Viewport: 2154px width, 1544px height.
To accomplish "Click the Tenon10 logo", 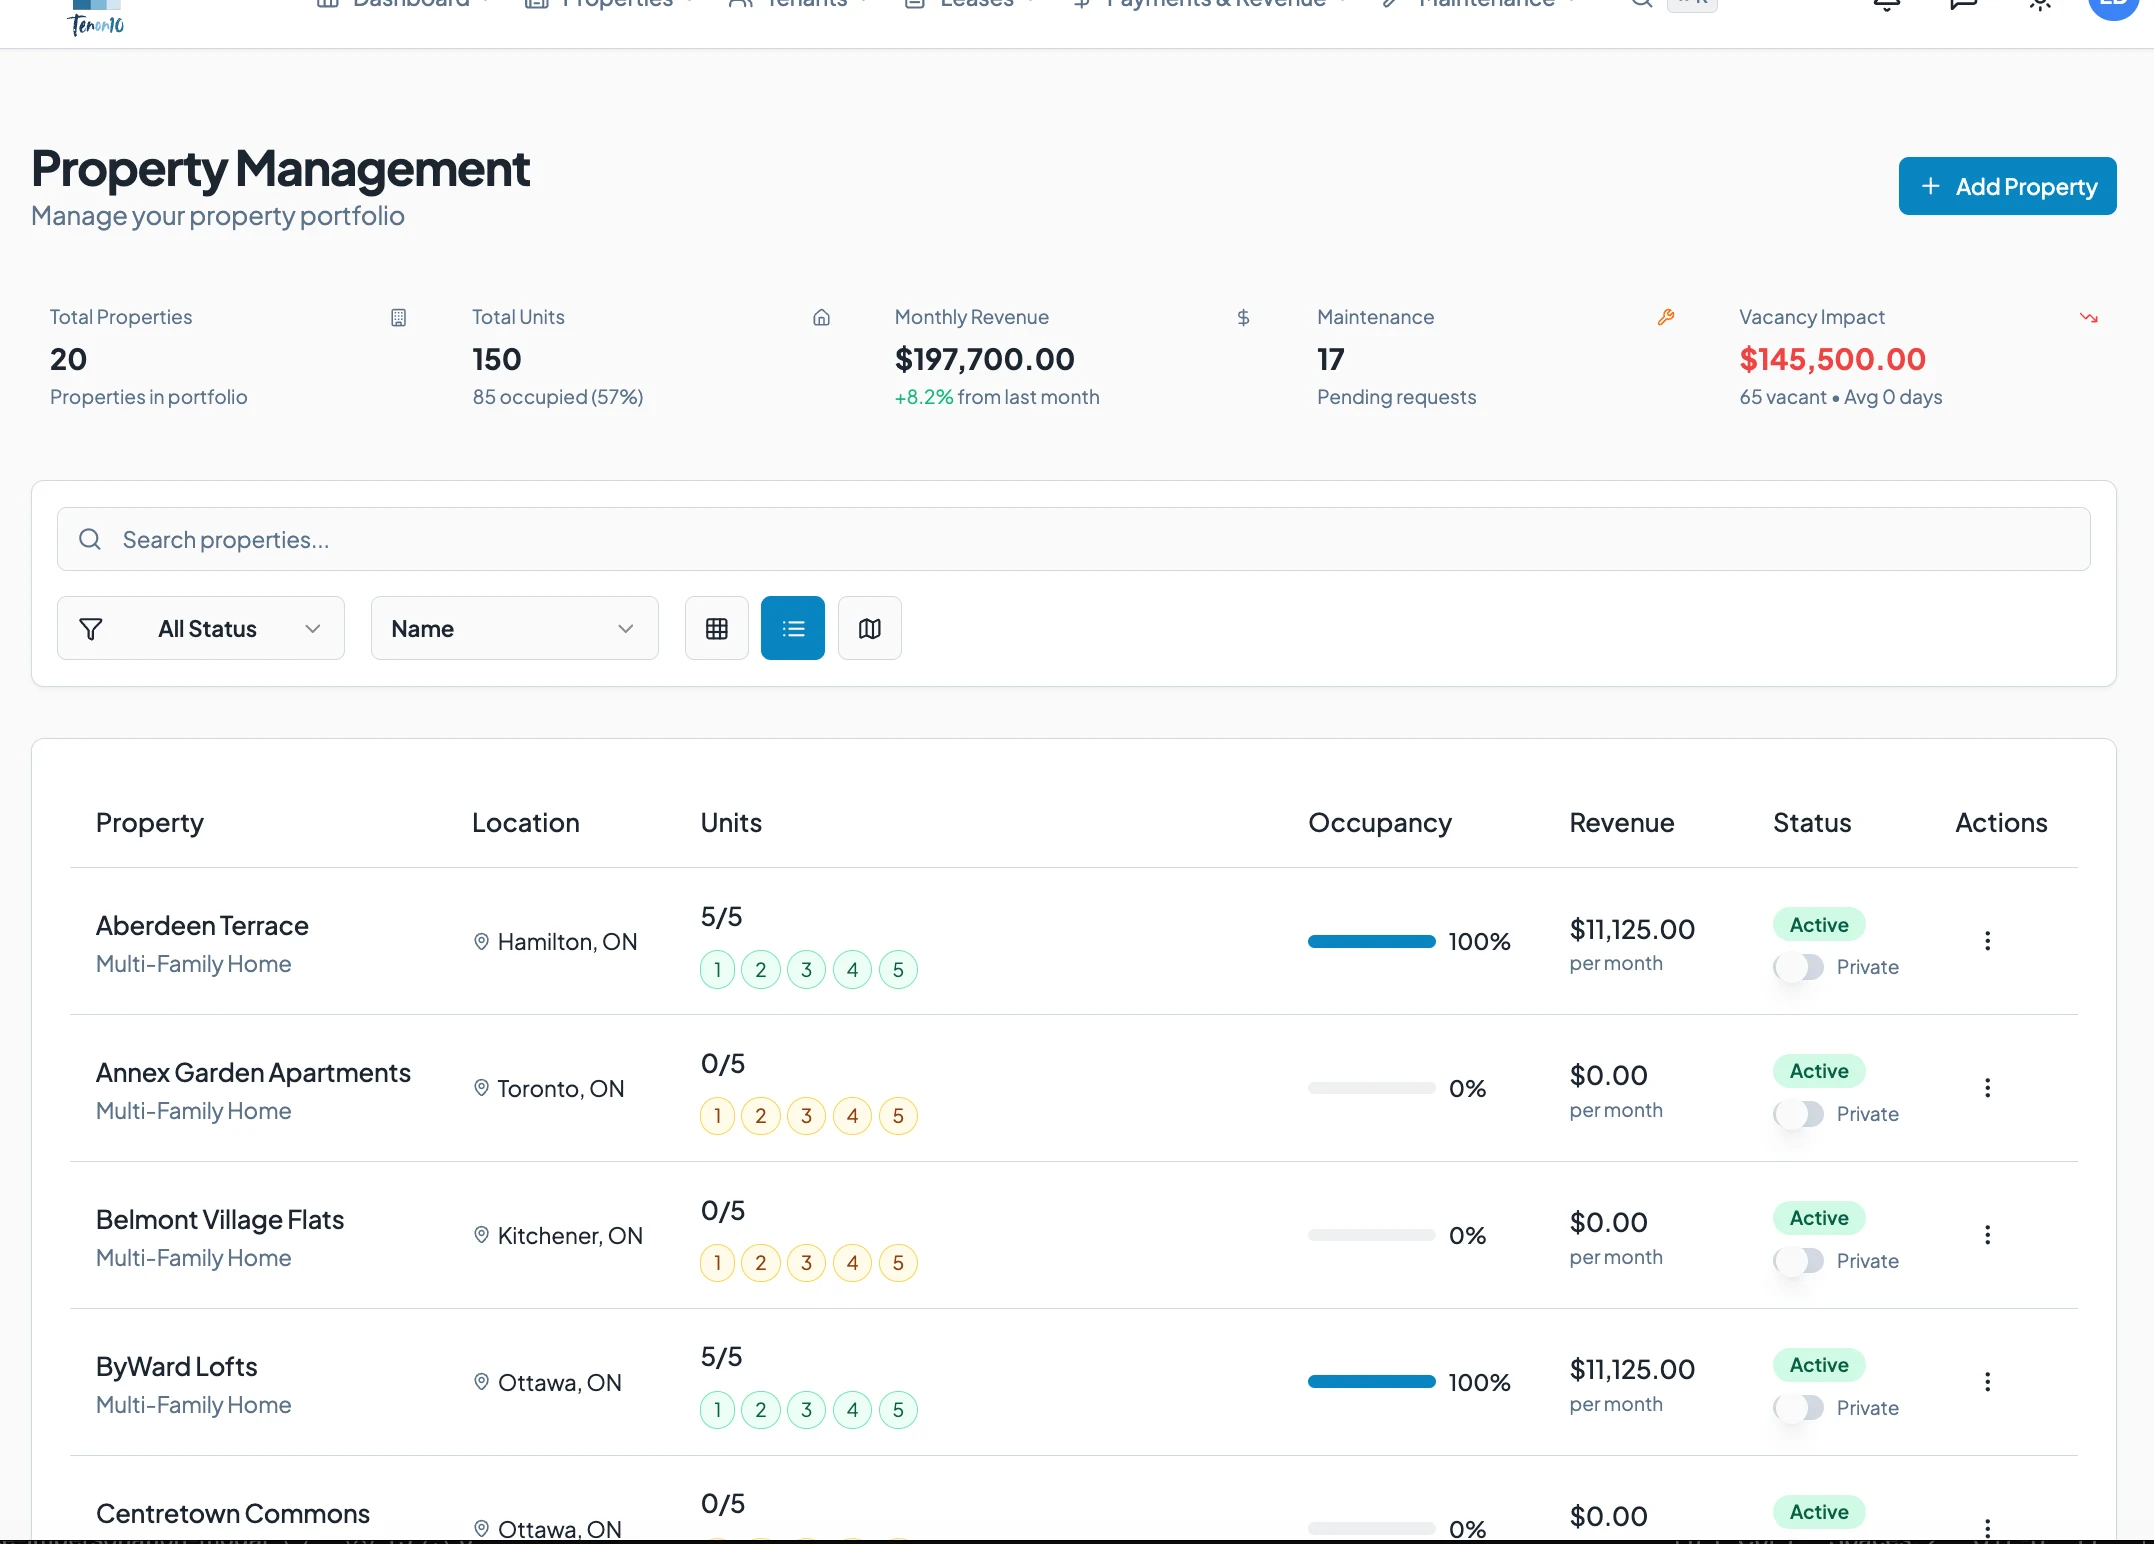I will (96, 17).
